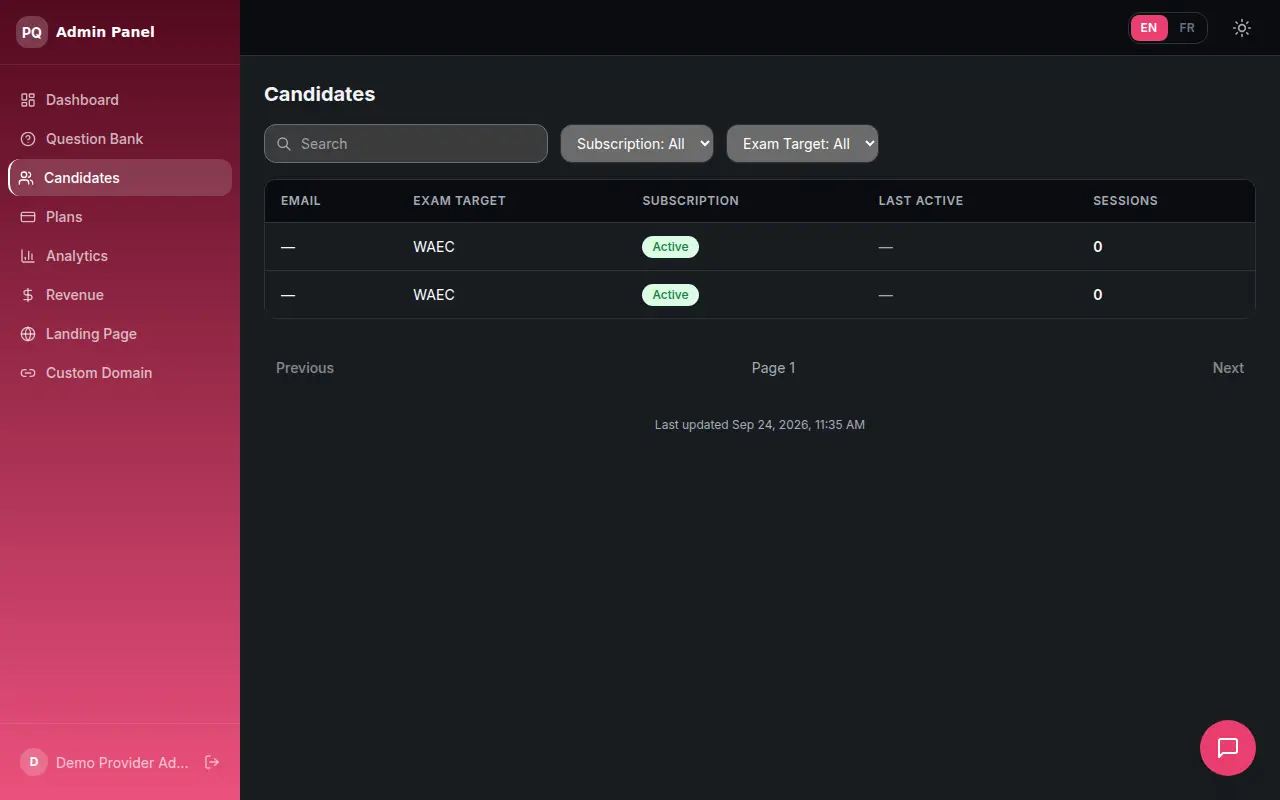The height and width of the screenshot is (800, 1280).
Task: Click the LAST ACTIVE column header
Action: (921, 201)
